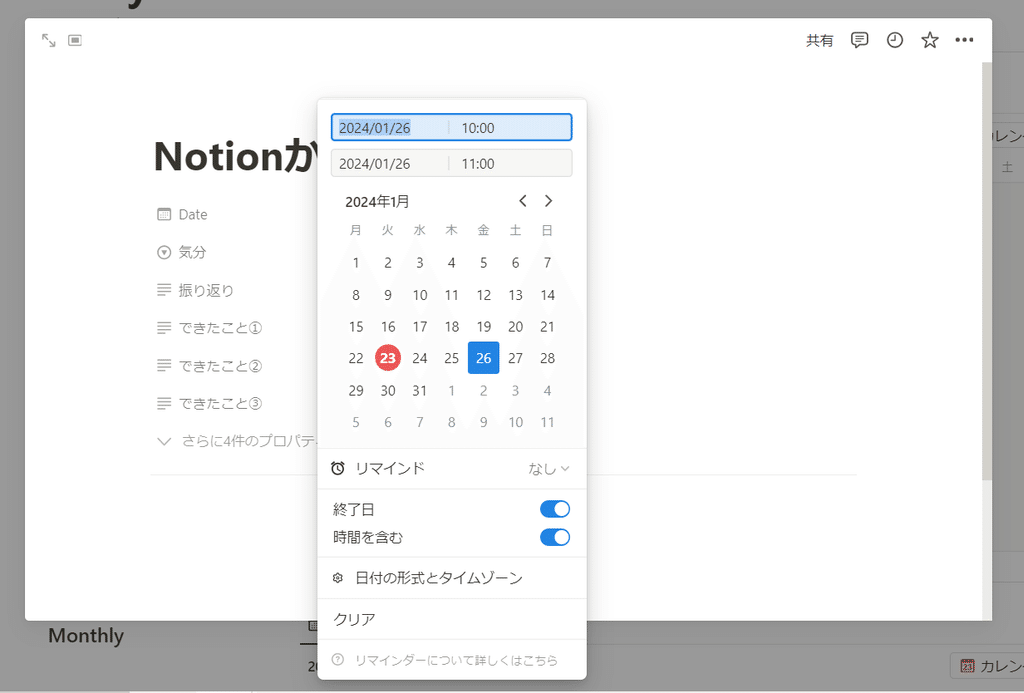Open the three-dot more menu
1024x693 pixels.
coord(965,40)
